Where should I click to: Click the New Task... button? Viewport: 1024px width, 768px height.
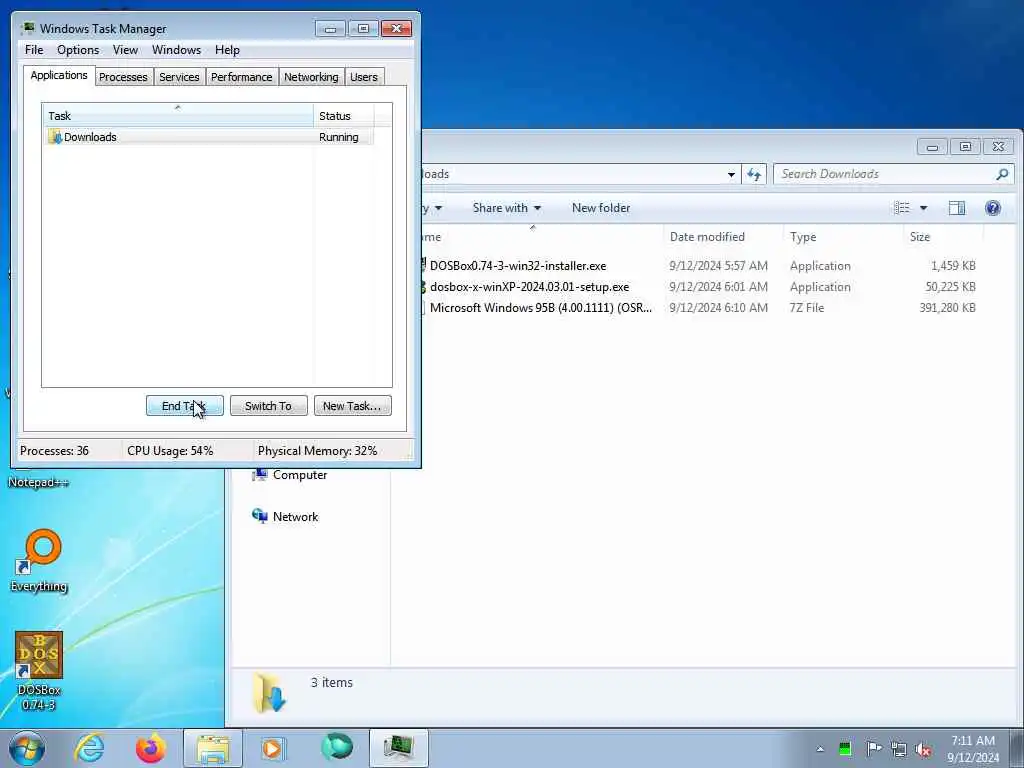tap(353, 406)
